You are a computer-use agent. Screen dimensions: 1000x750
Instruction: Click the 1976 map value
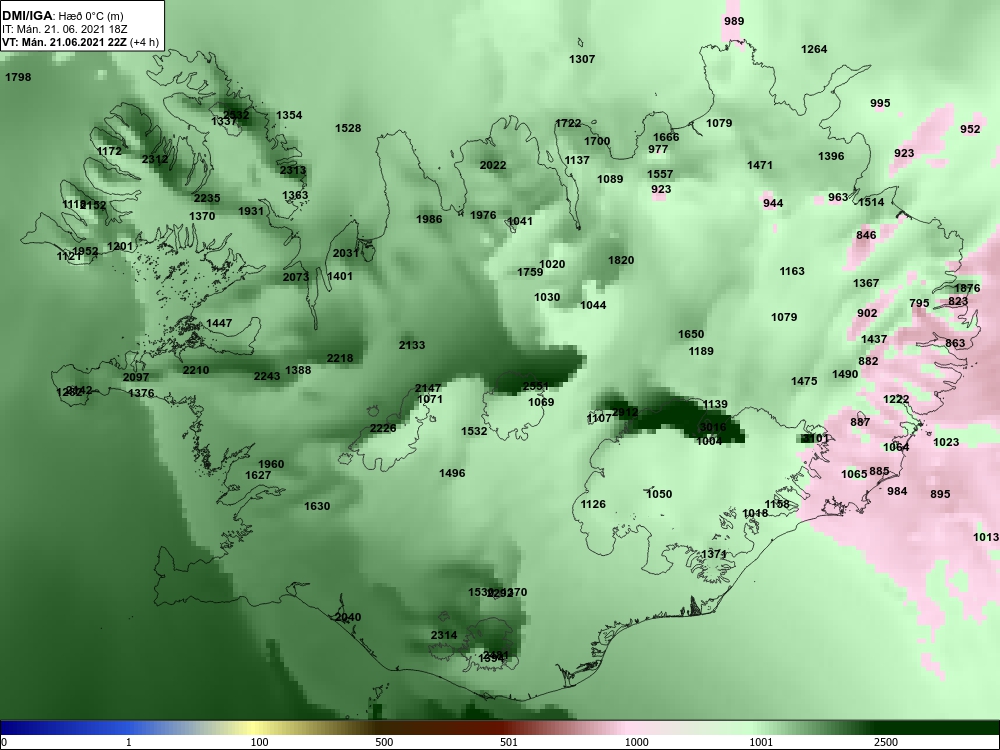(483, 216)
